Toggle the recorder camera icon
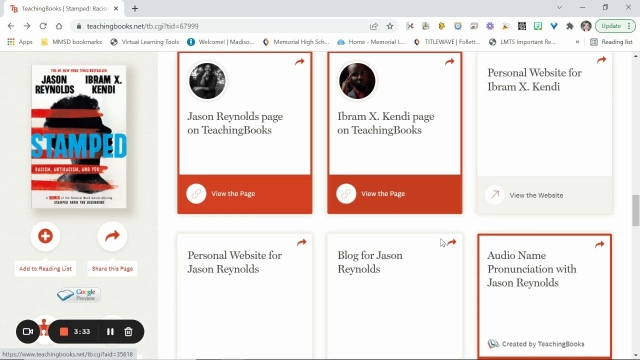Viewport: 640px width, 360px height. click(28, 331)
